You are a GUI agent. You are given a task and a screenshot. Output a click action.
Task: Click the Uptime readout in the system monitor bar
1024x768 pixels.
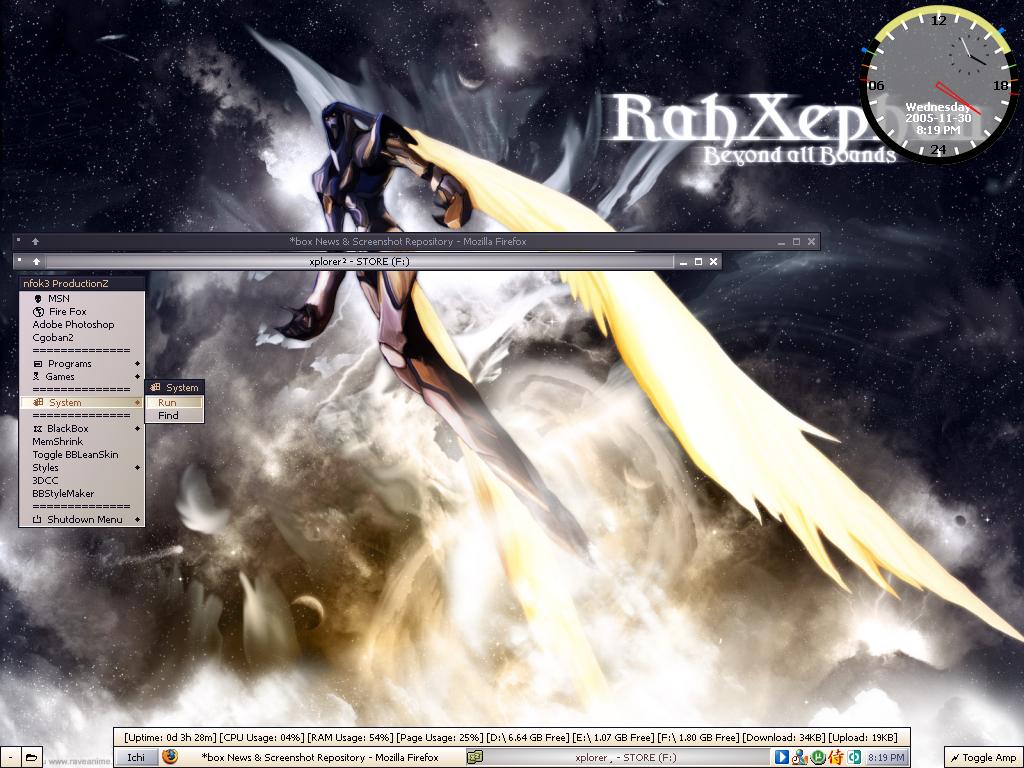pyautogui.click(x=170, y=737)
